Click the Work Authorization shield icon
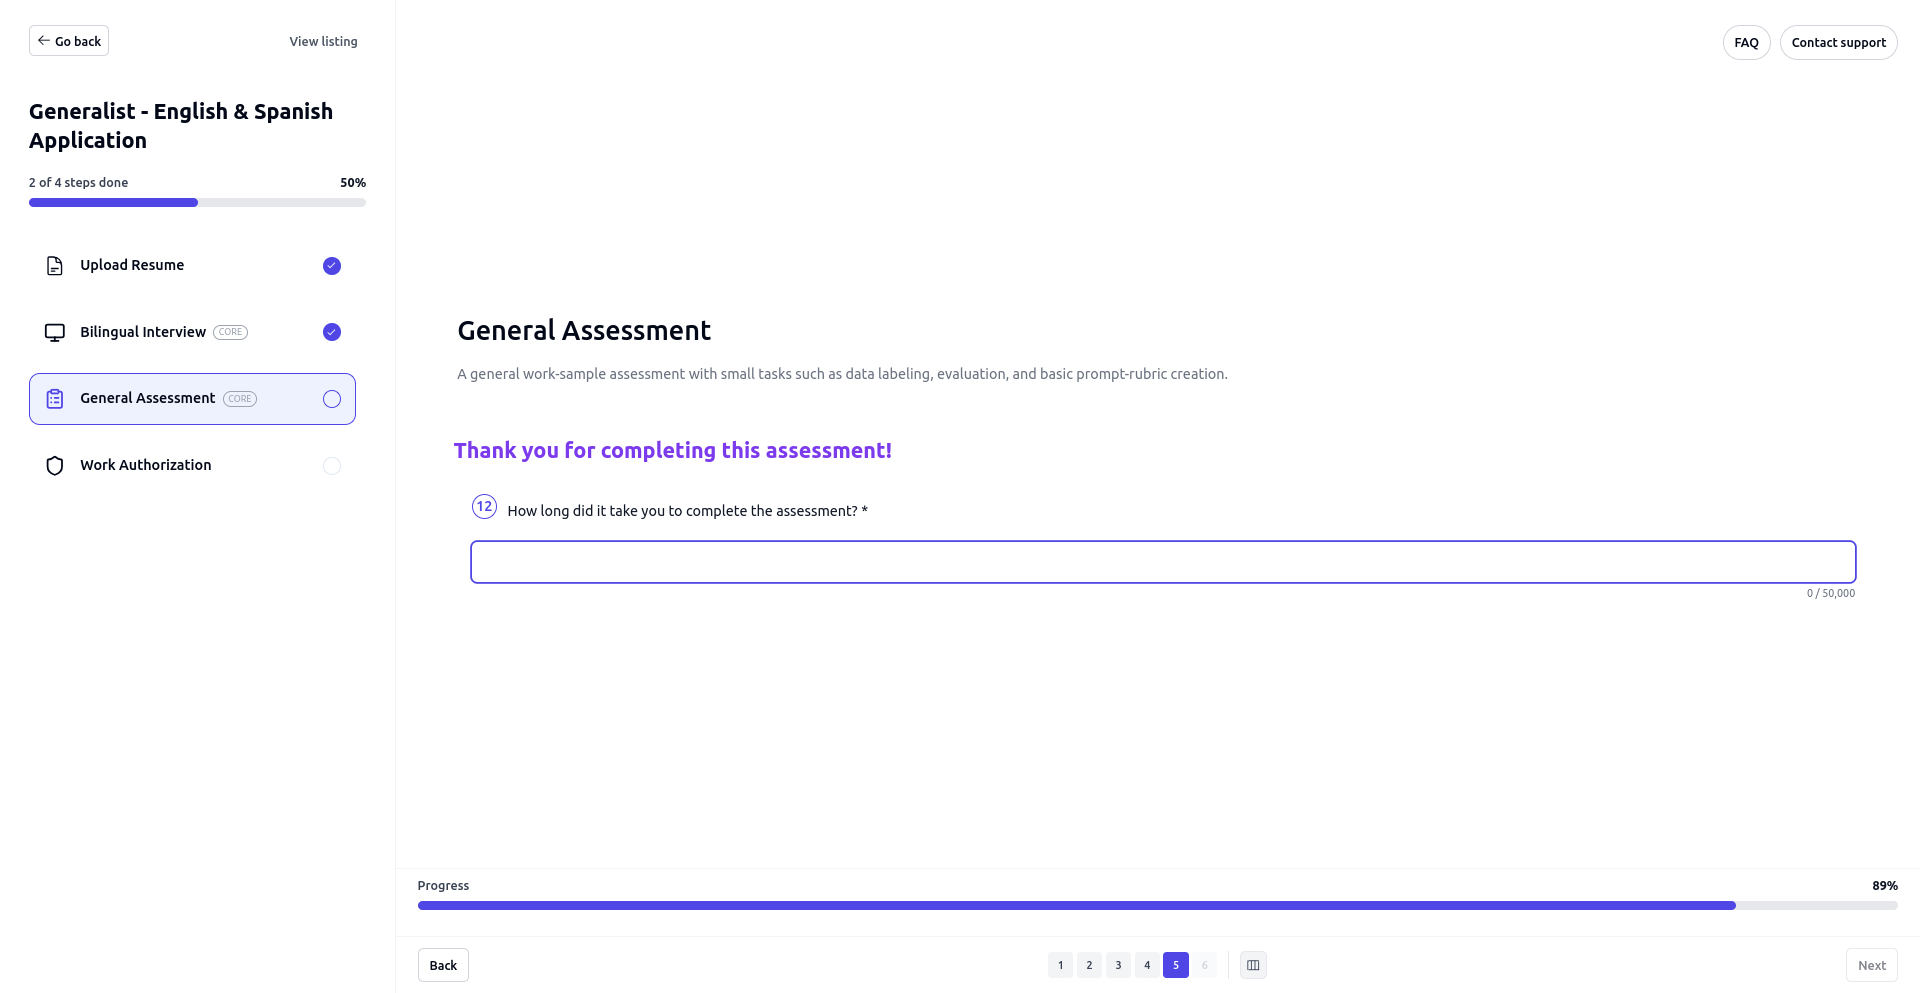 pos(55,466)
